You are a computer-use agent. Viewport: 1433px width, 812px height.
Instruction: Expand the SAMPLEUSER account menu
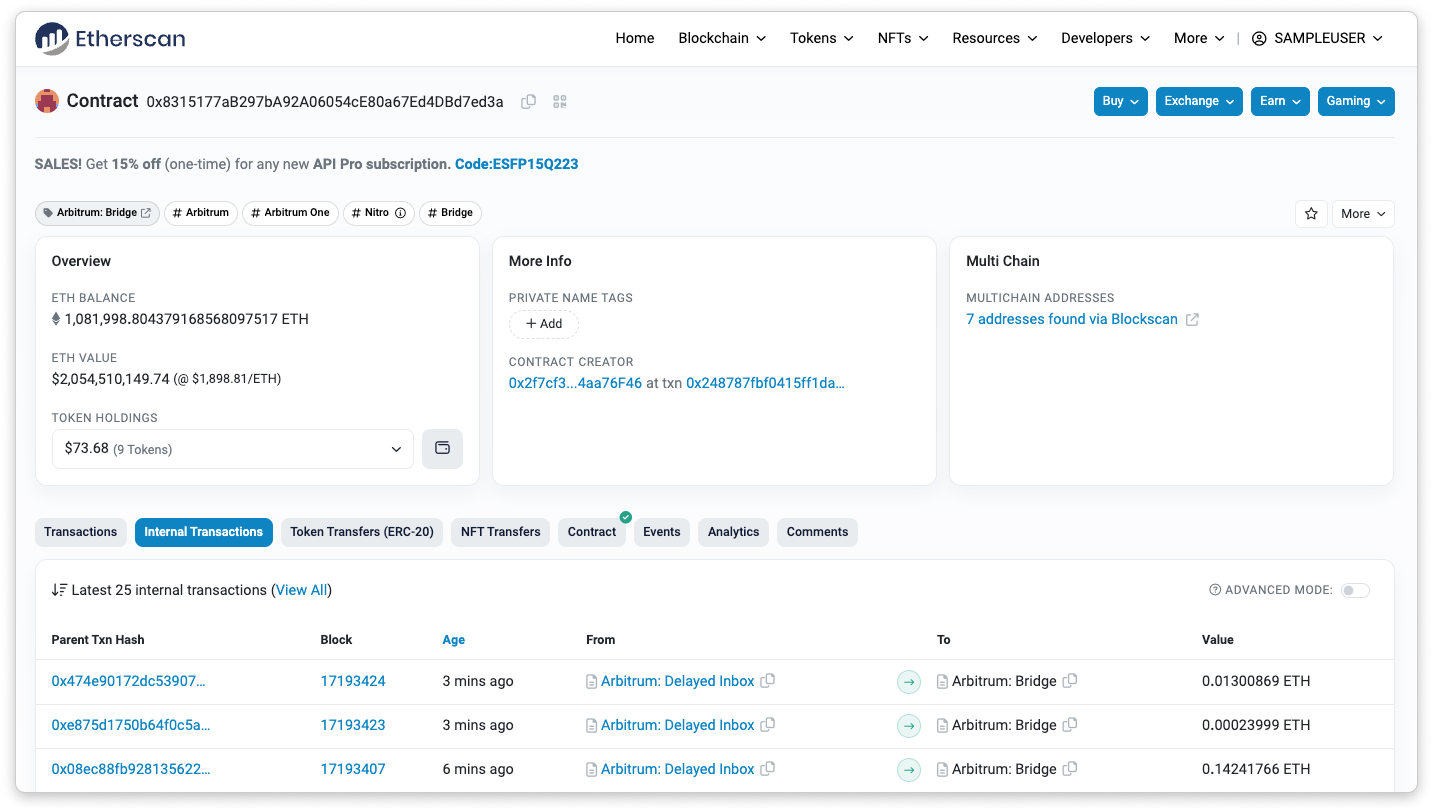[1317, 38]
